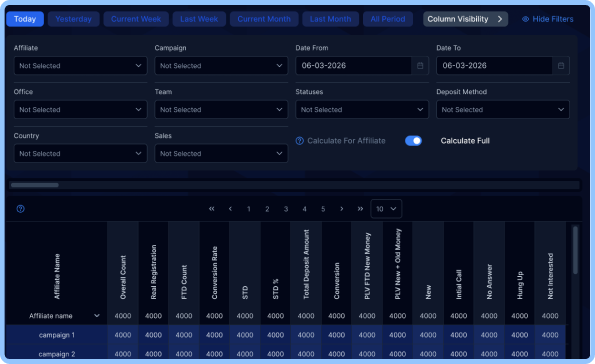Select the Yesterday period tab

point(74,19)
